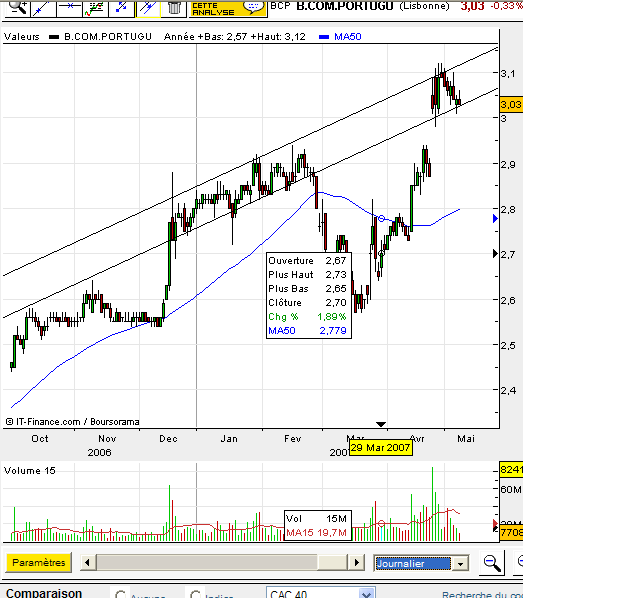Expand the CAC 40 comparison dropdown

(x=367, y=594)
